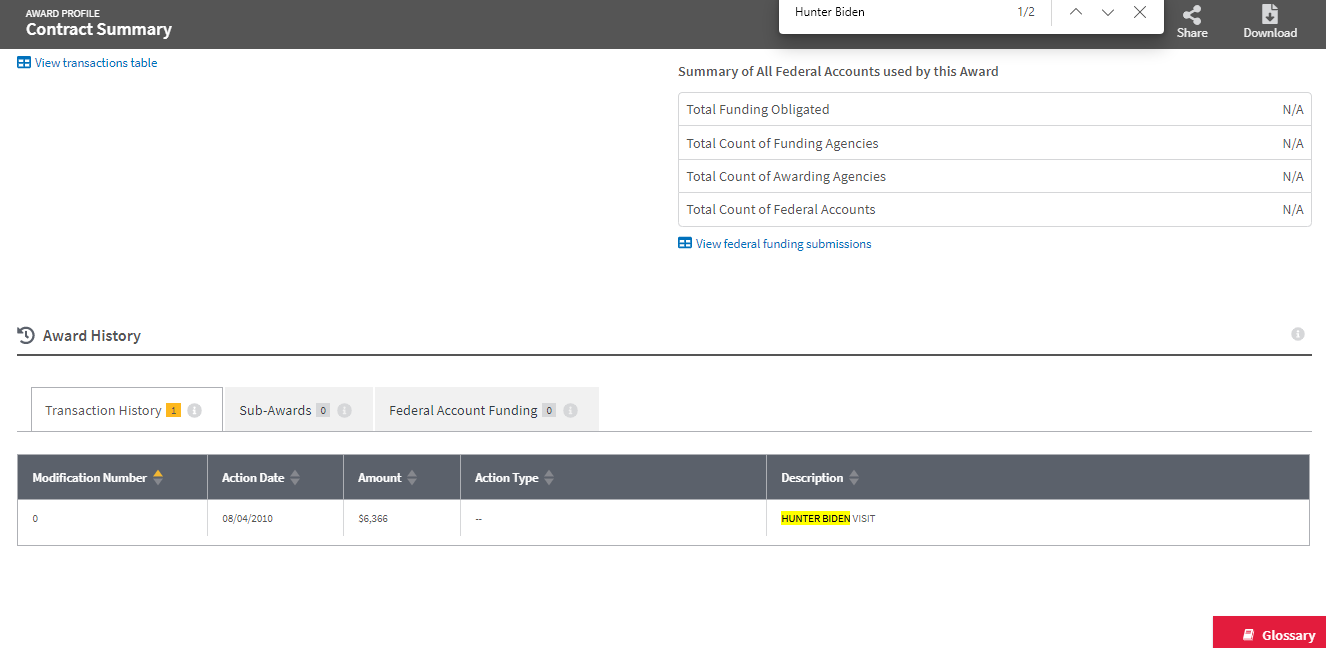Sort by Action Date column
1326x648 pixels.
point(295,478)
